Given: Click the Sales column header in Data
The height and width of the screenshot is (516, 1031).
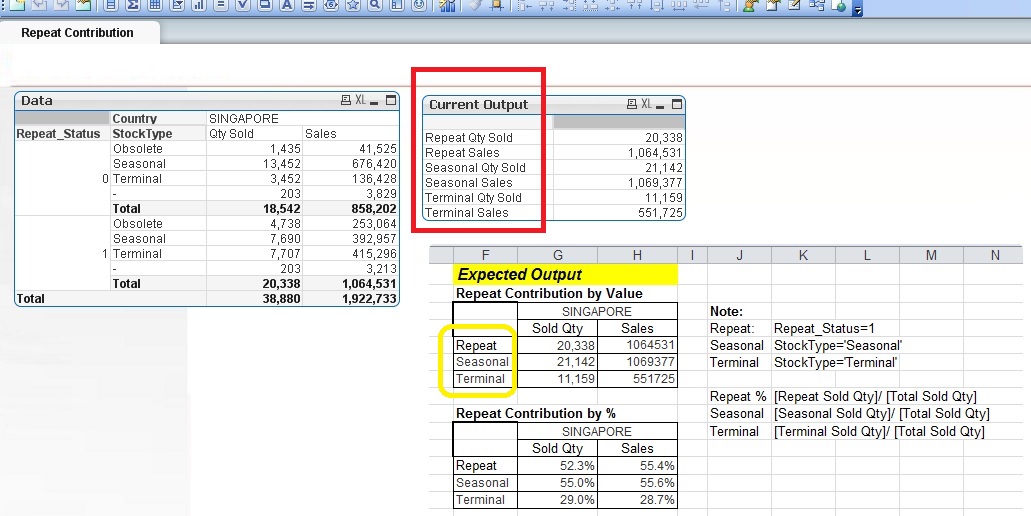Looking at the screenshot, I should point(321,133).
